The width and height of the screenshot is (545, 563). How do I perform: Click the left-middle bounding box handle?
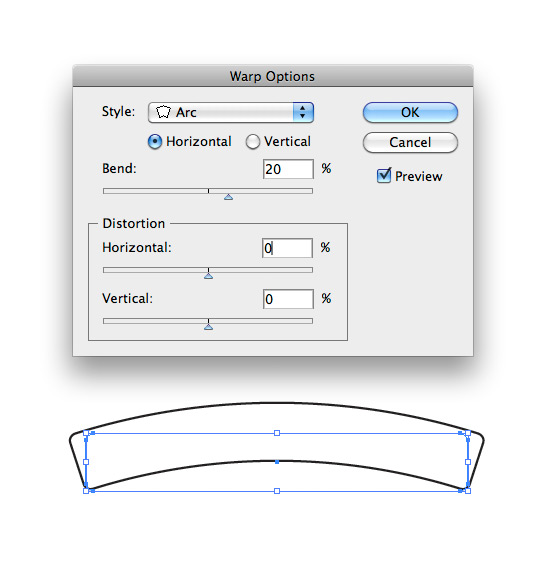[x=86, y=462]
